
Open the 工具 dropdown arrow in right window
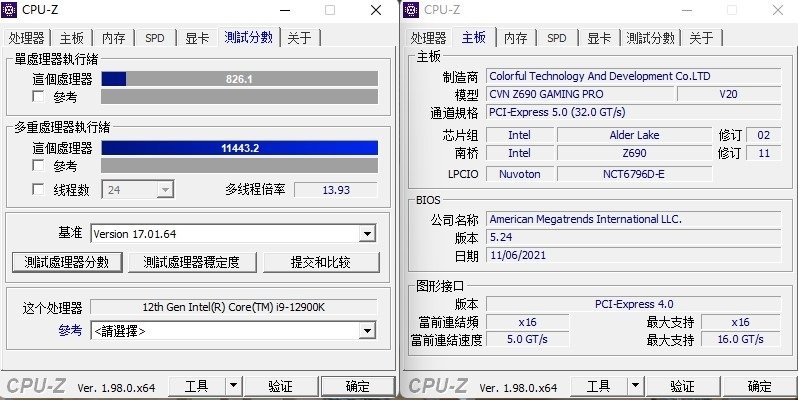coord(635,386)
